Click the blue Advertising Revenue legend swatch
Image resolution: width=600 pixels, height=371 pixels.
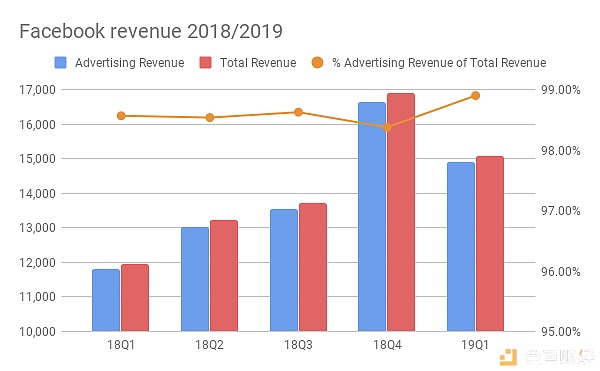pos(60,62)
